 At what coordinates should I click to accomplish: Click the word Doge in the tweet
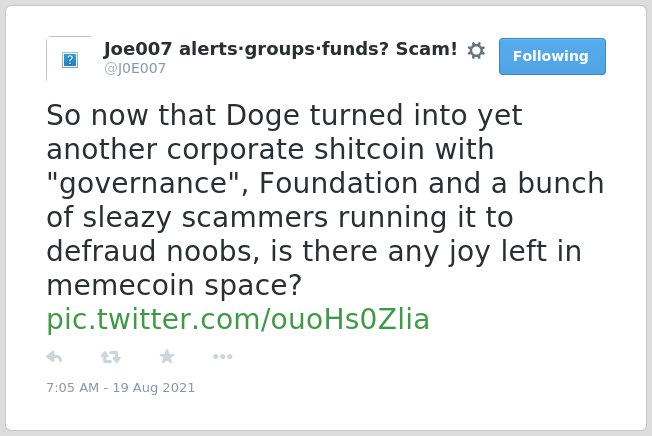tap(262, 116)
